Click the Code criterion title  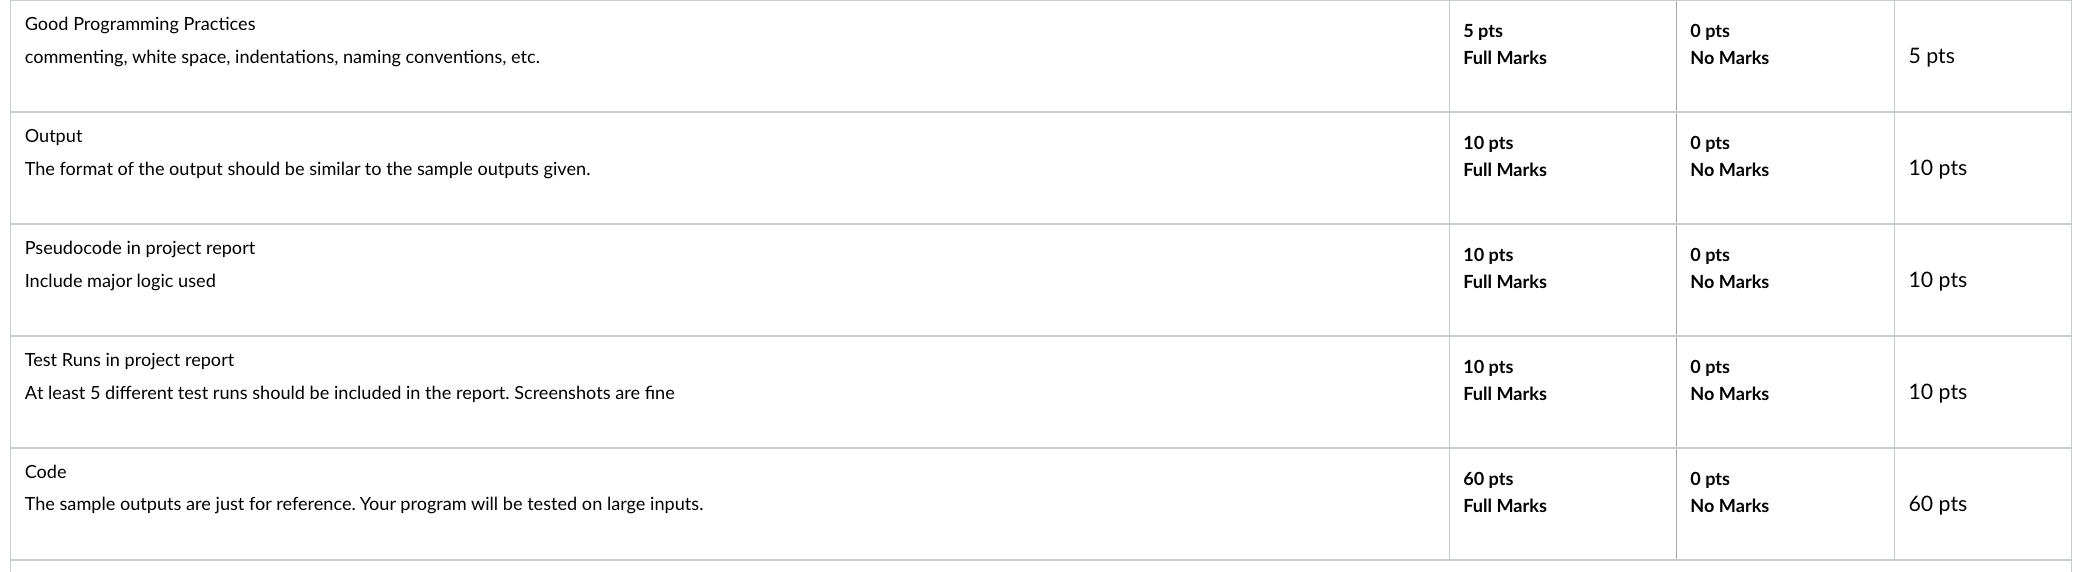click(x=45, y=472)
